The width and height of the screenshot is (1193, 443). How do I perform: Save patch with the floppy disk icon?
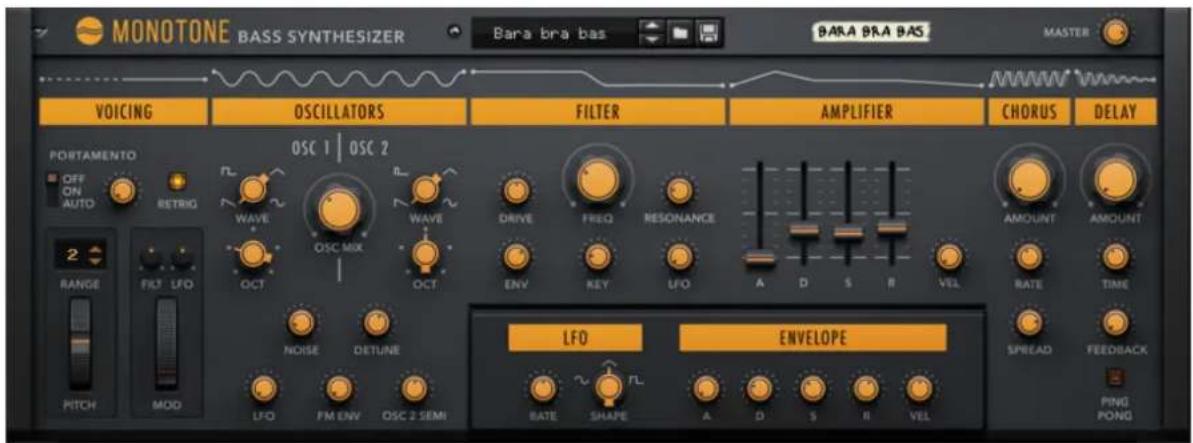708,34
